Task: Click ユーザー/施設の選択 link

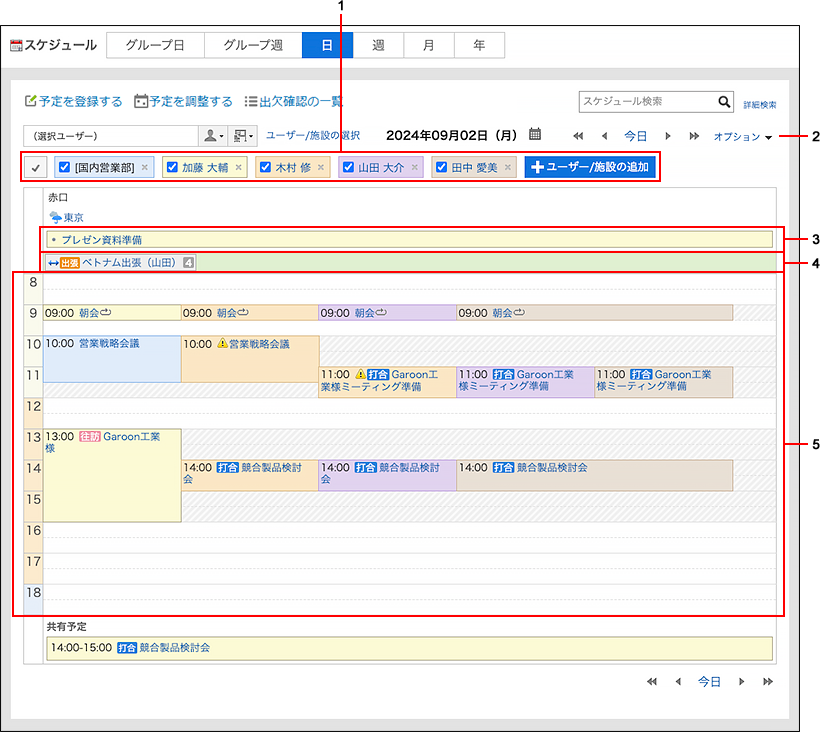Action: pos(313,135)
